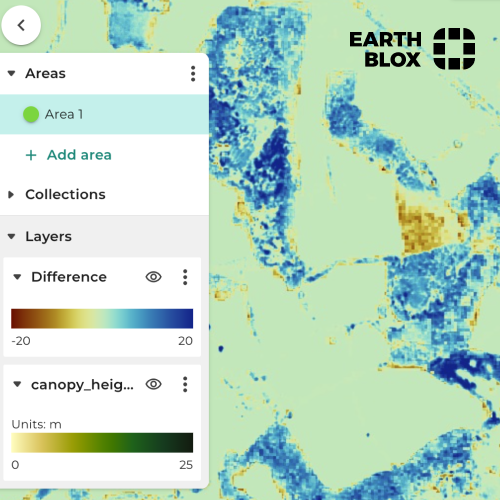
Task: Click the back arrow button
Action: [x=21, y=25]
